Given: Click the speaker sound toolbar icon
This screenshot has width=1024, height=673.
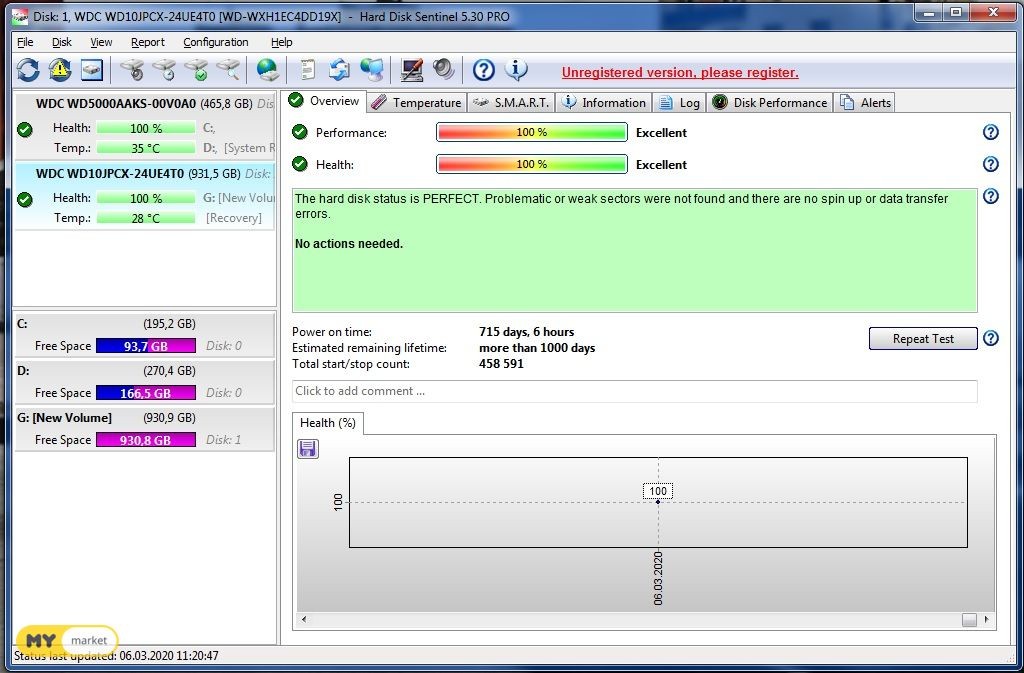Looking at the screenshot, I should point(443,69).
